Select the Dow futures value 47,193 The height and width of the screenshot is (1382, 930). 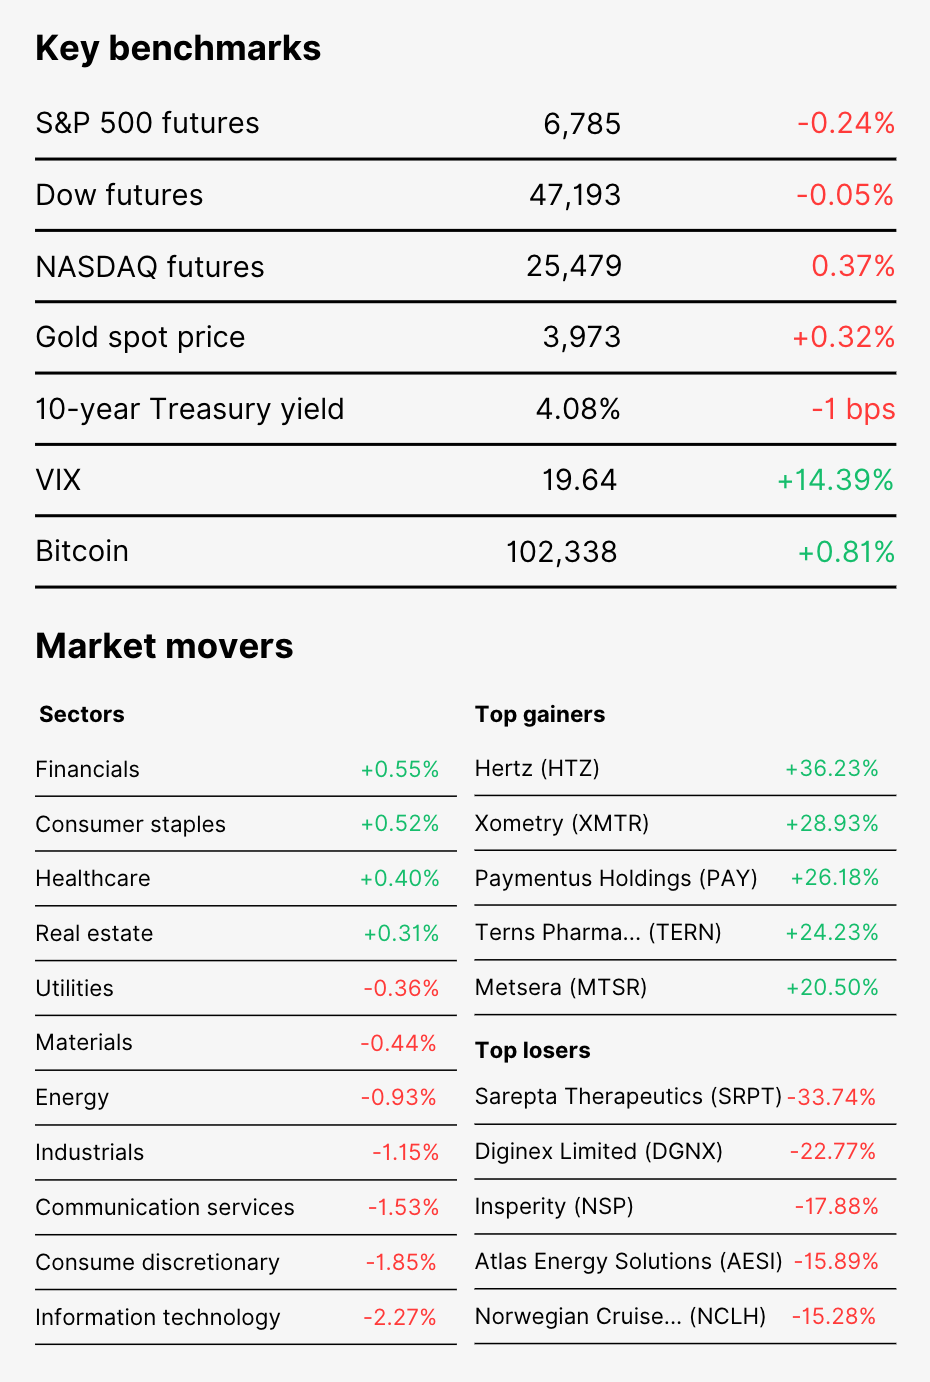[x=575, y=195]
